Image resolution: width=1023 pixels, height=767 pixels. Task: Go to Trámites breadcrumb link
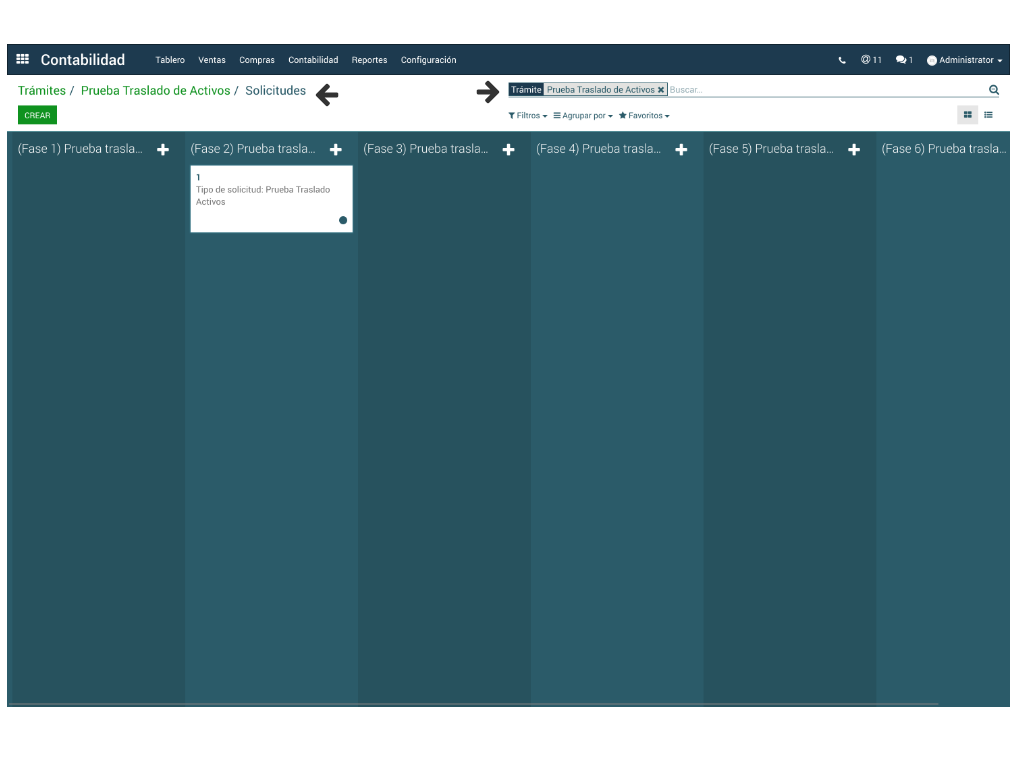point(41,91)
